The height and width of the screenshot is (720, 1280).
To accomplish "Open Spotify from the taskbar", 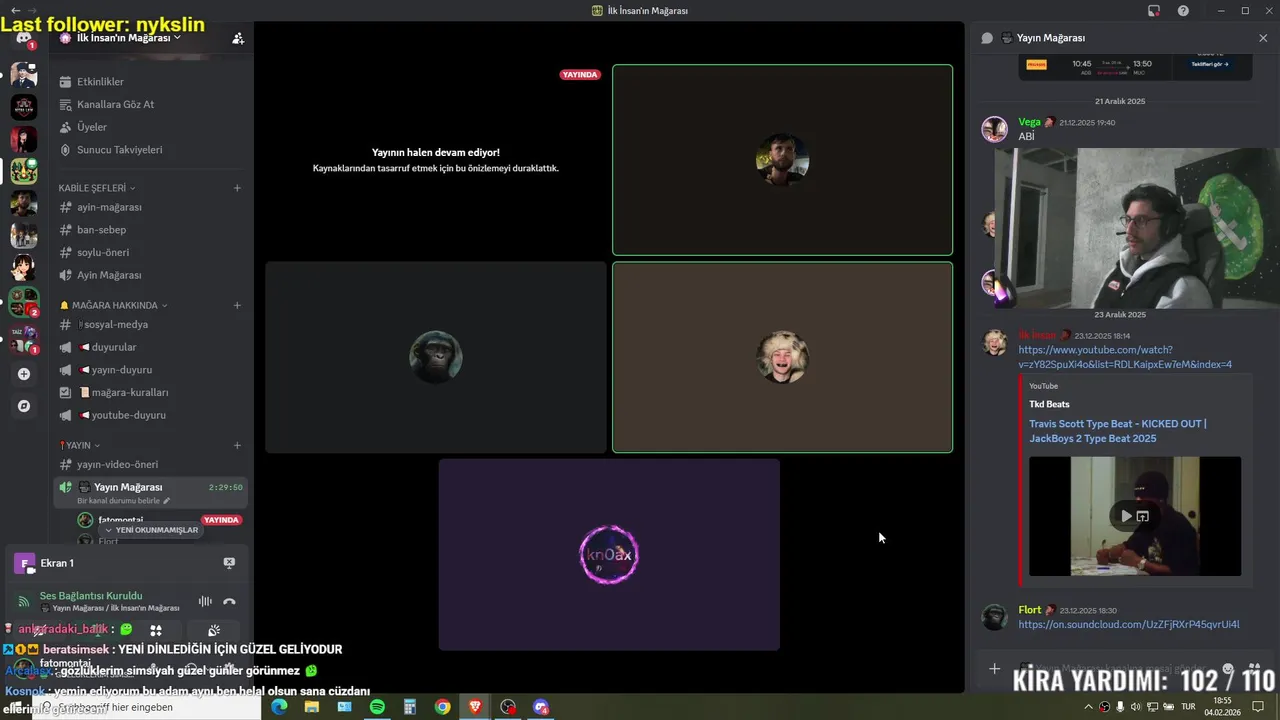I will [x=377, y=707].
